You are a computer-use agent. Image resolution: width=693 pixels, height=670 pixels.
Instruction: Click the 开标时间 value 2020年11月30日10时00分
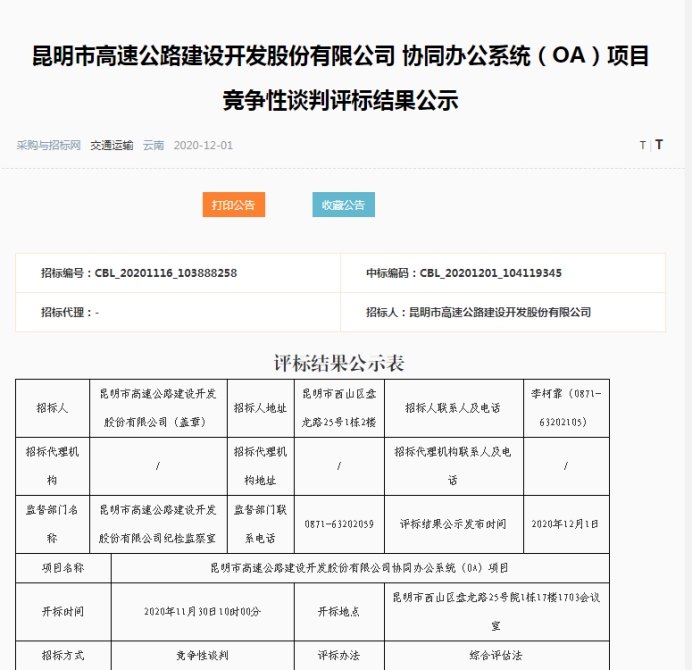tap(202, 611)
